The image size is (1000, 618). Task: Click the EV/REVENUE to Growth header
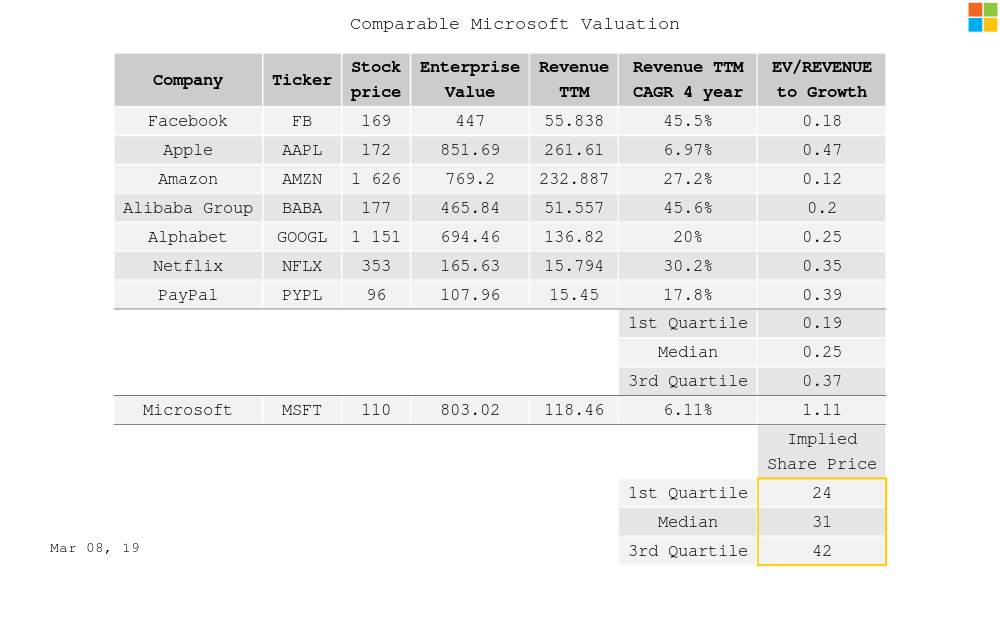821,80
